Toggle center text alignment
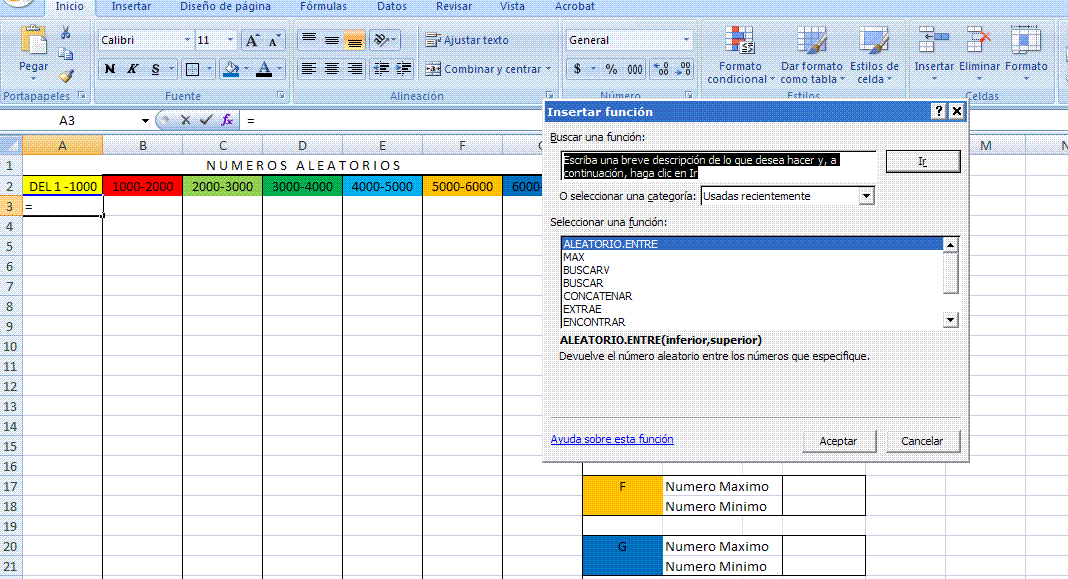 pyautogui.click(x=332, y=70)
